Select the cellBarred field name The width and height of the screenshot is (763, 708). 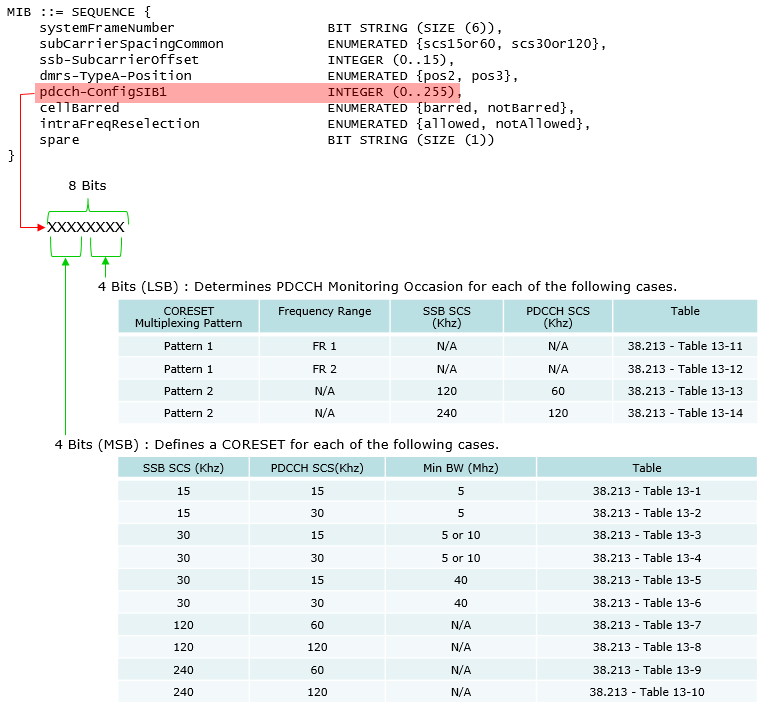[x=79, y=108]
